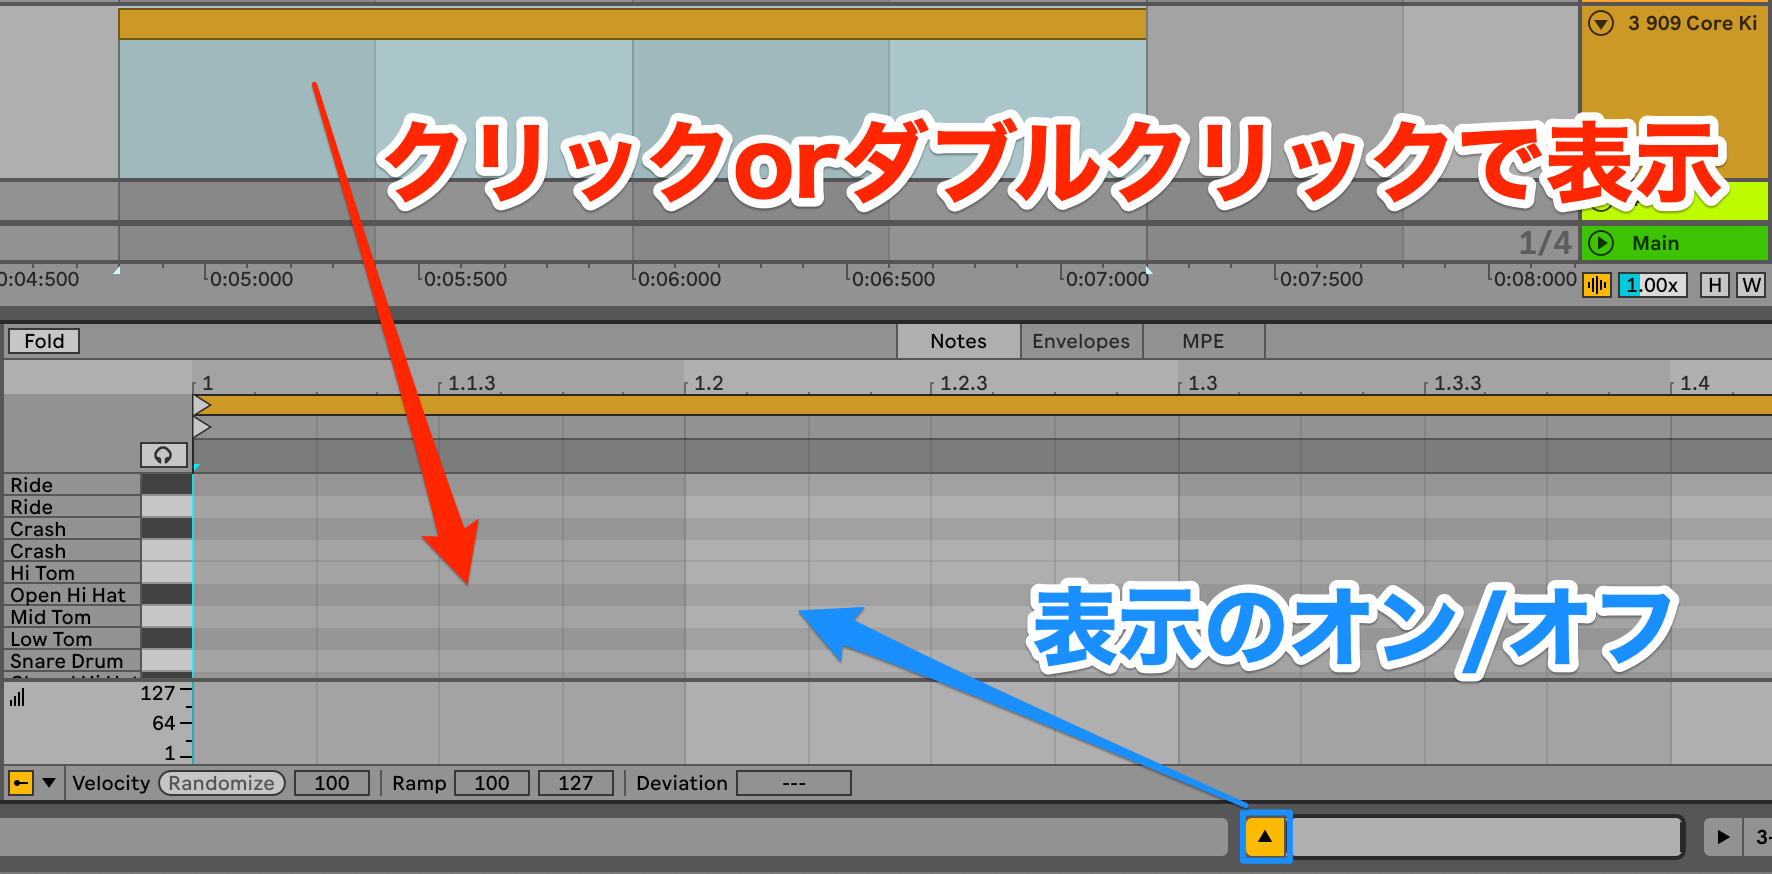The image size is (1772, 874).
Task: Open the lane chooser dropdown arrow
Action: [49, 783]
